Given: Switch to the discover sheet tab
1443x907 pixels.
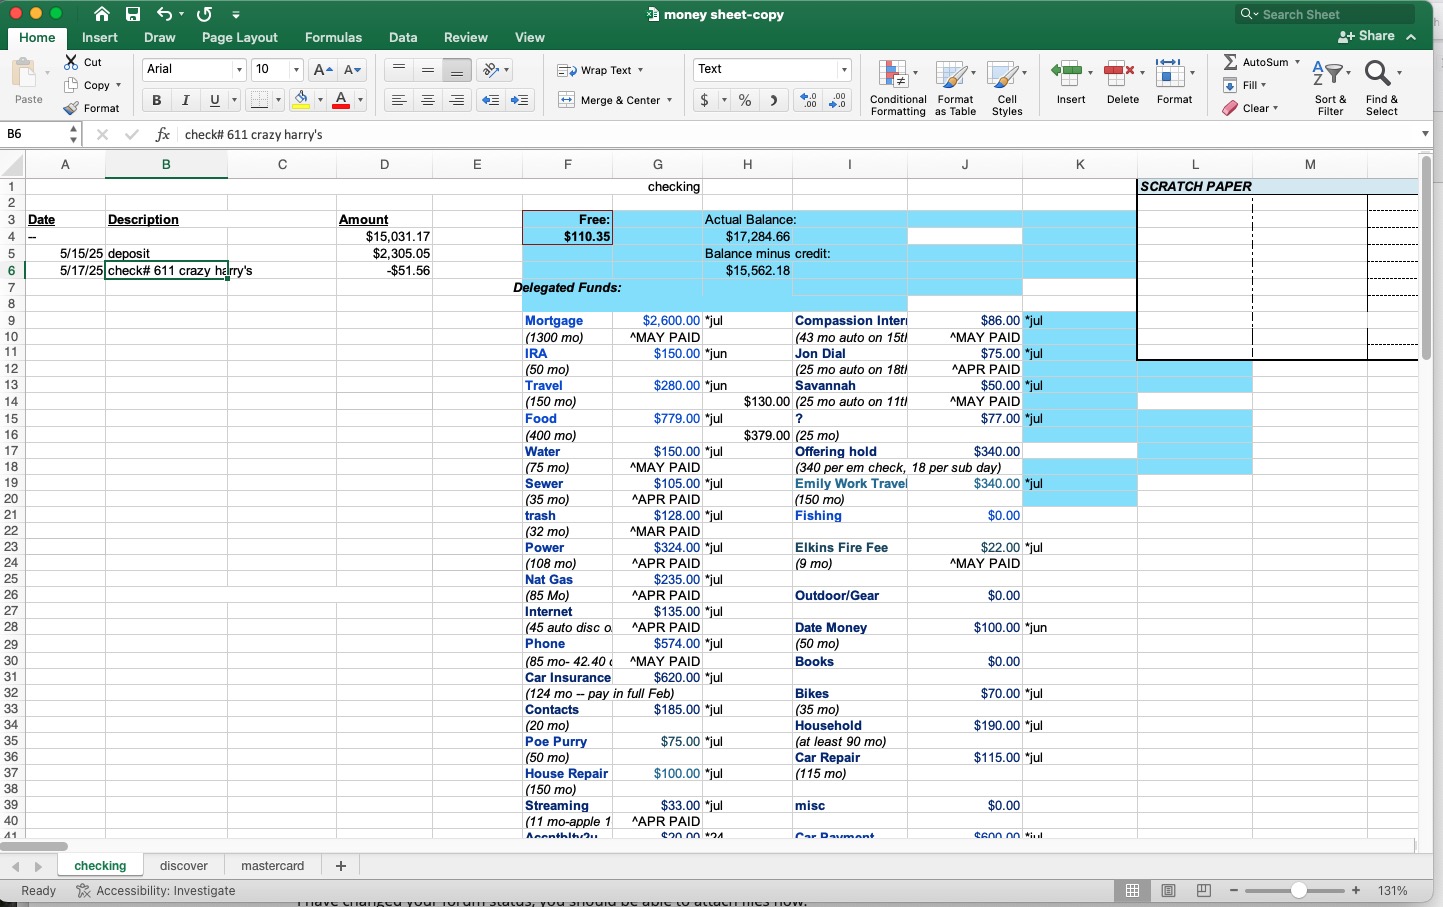Looking at the screenshot, I should coord(184,866).
